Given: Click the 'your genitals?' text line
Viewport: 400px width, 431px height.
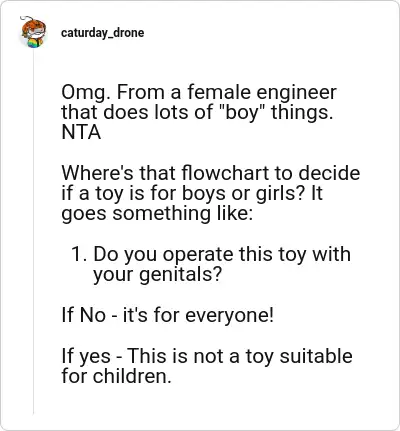Looking at the screenshot, I should [157, 275].
